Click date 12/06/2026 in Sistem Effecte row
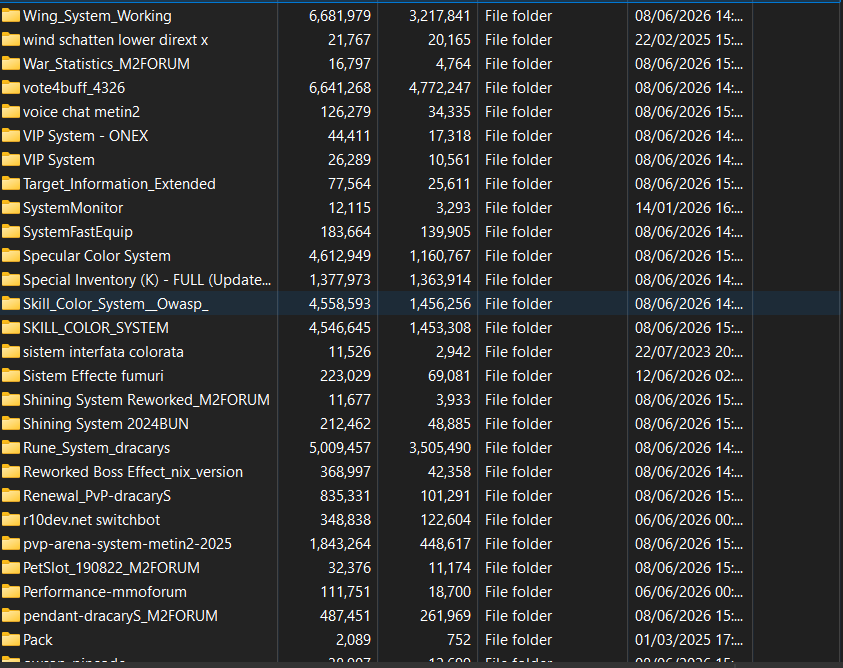This screenshot has height=668, width=843. (x=689, y=375)
